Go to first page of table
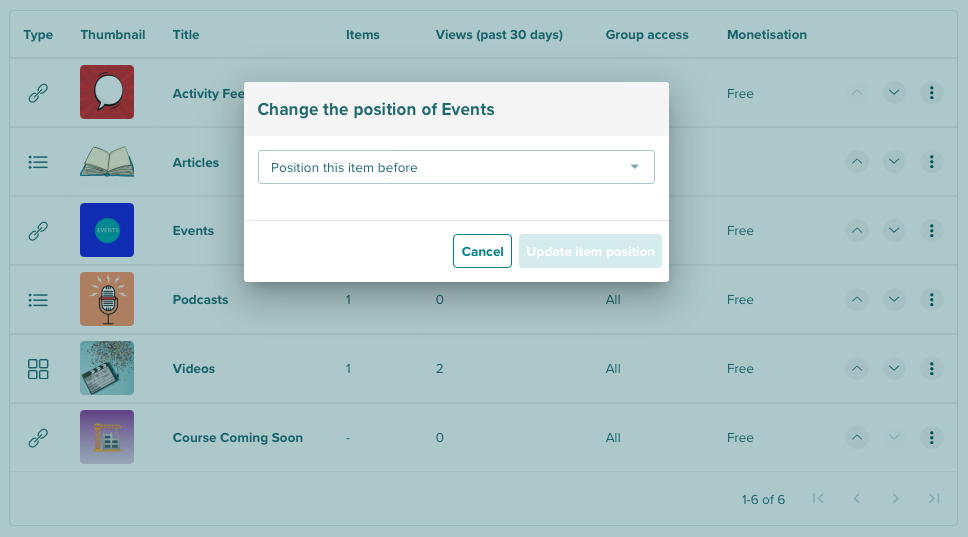968x537 pixels. tap(819, 499)
